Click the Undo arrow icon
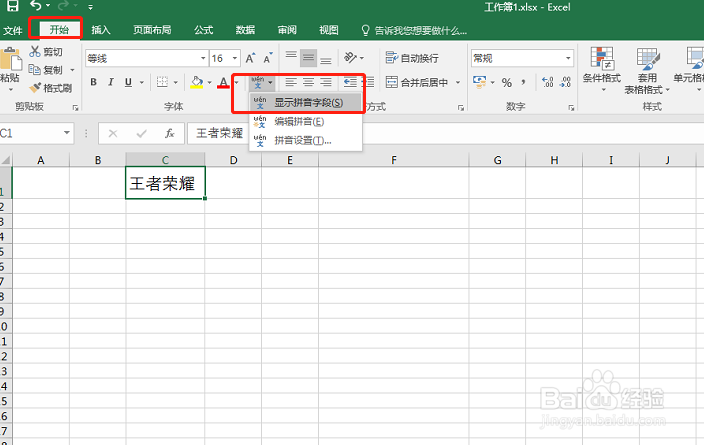 pyautogui.click(x=35, y=6)
